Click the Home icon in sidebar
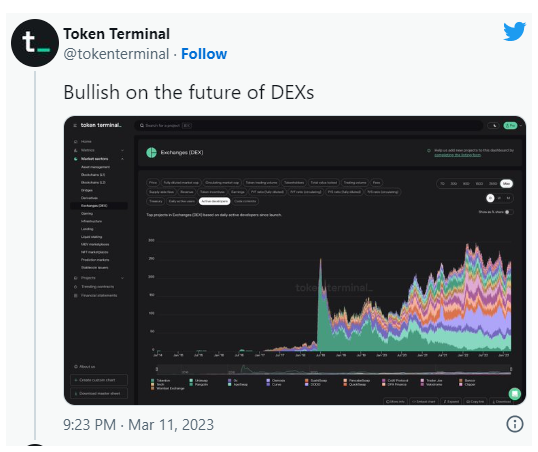The width and height of the screenshot is (538, 452). (75, 142)
